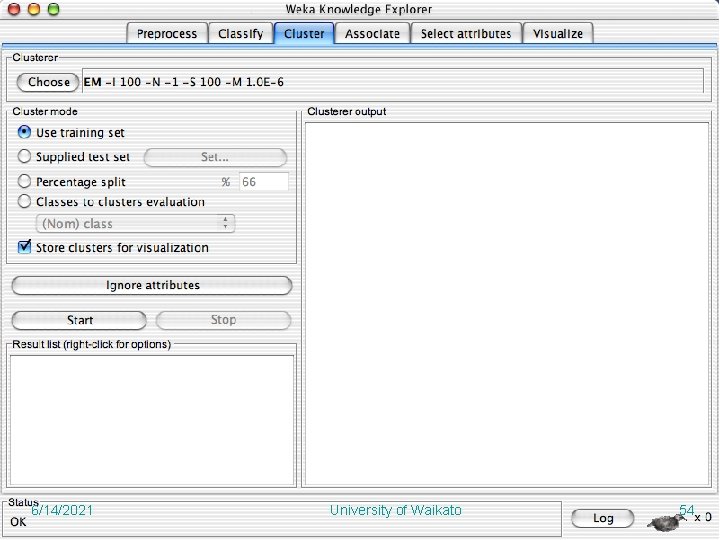Start the clustering run
The height and width of the screenshot is (540, 720).
tap(79, 320)
